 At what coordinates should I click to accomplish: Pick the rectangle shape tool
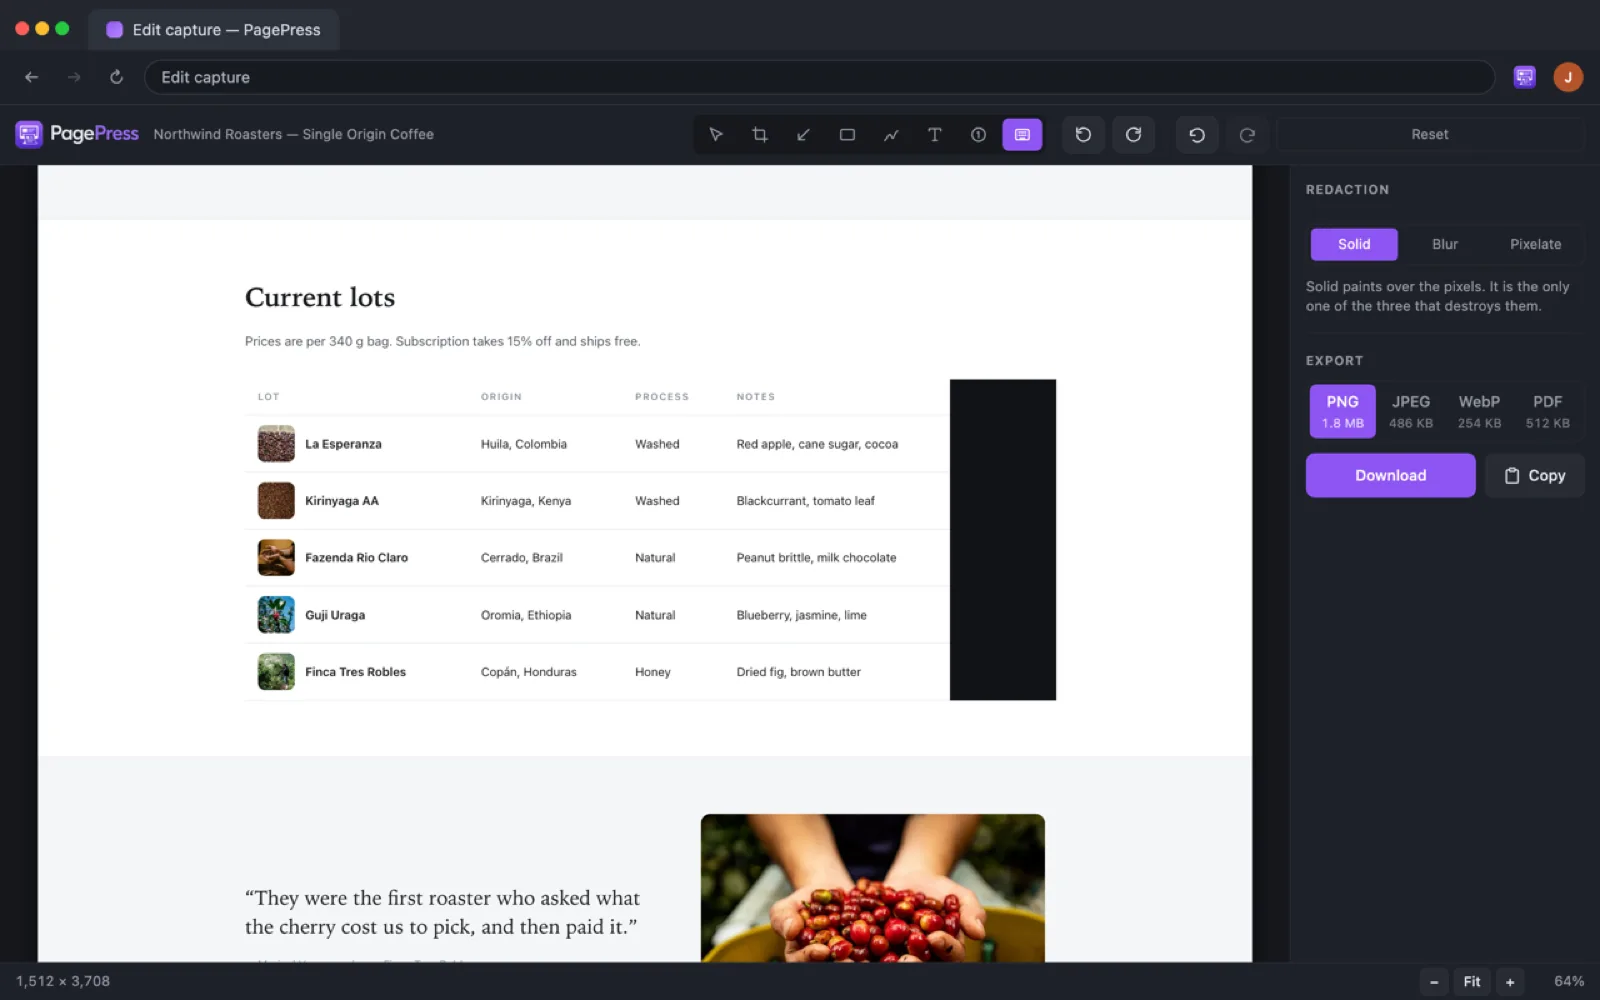[x=847, y=135]
